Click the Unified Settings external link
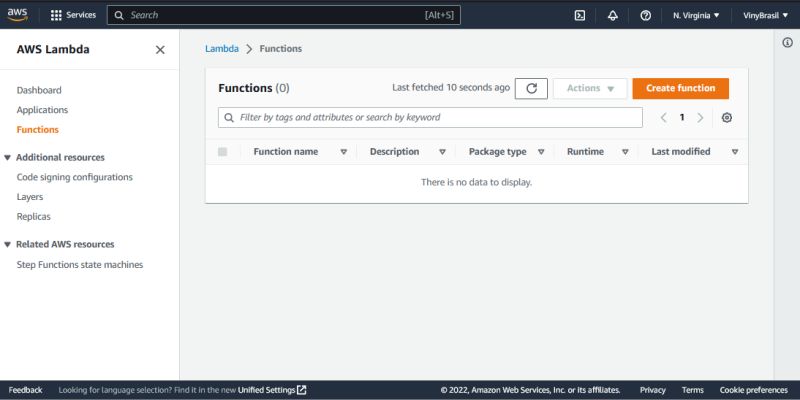This screenshot has width=800, height=400. coord(272,390)
